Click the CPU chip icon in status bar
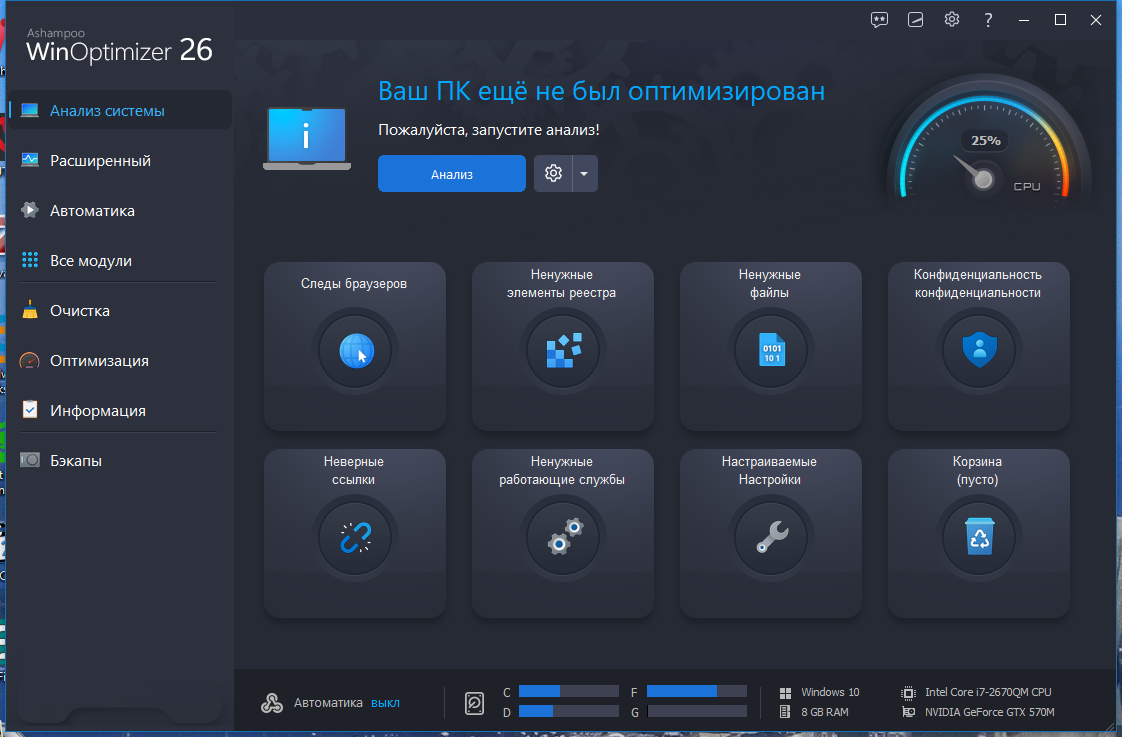1122x737 pixels. (908, 693)
